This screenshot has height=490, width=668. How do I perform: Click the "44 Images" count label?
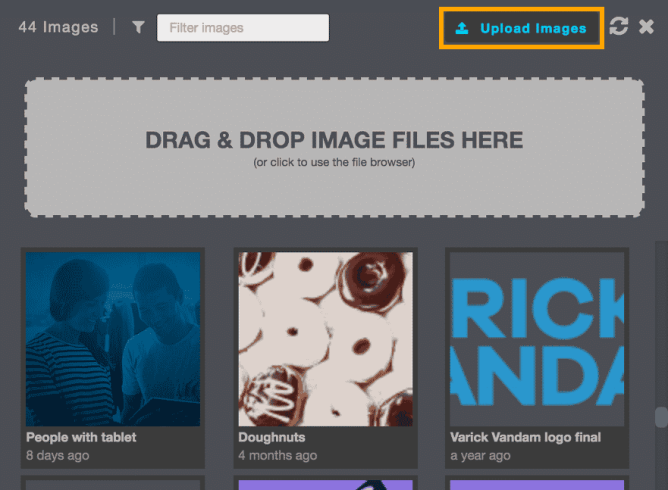[x=58, y=28]
